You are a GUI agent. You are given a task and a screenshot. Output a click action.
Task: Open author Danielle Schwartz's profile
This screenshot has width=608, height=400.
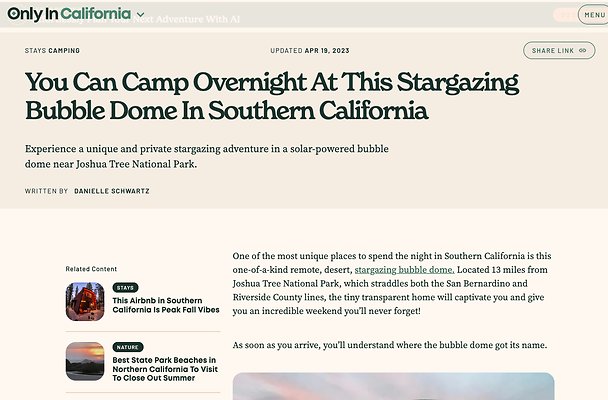(112, 191)
